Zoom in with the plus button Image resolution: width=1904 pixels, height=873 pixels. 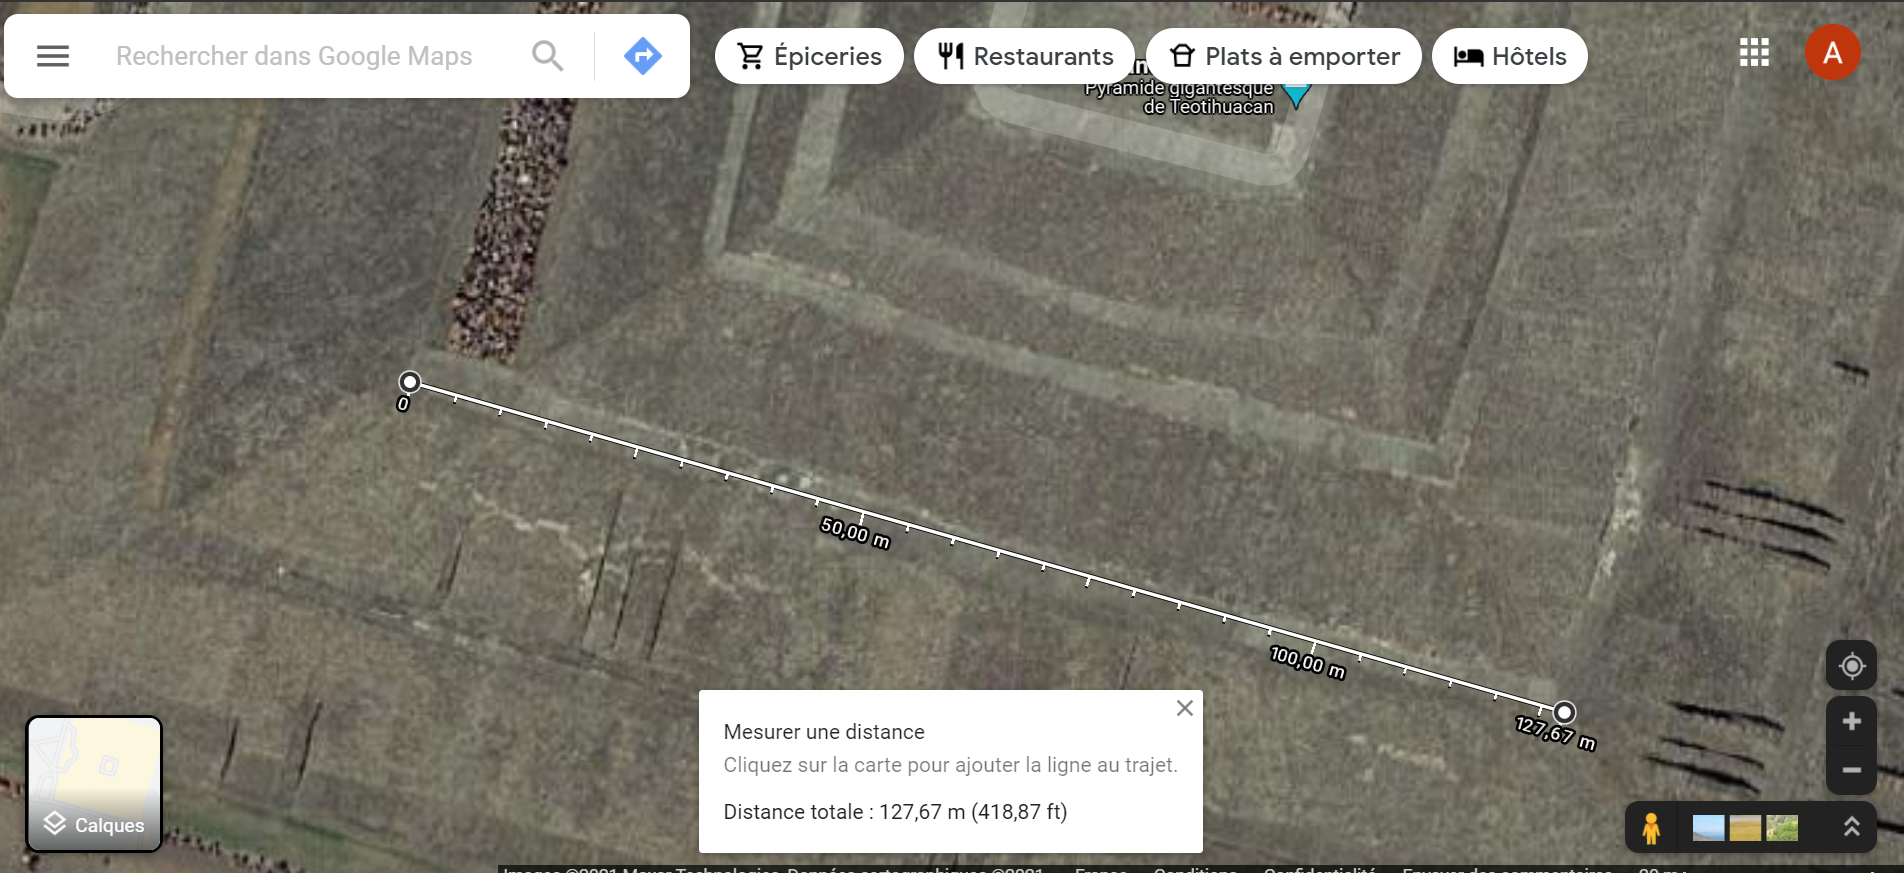[1851, 721]
